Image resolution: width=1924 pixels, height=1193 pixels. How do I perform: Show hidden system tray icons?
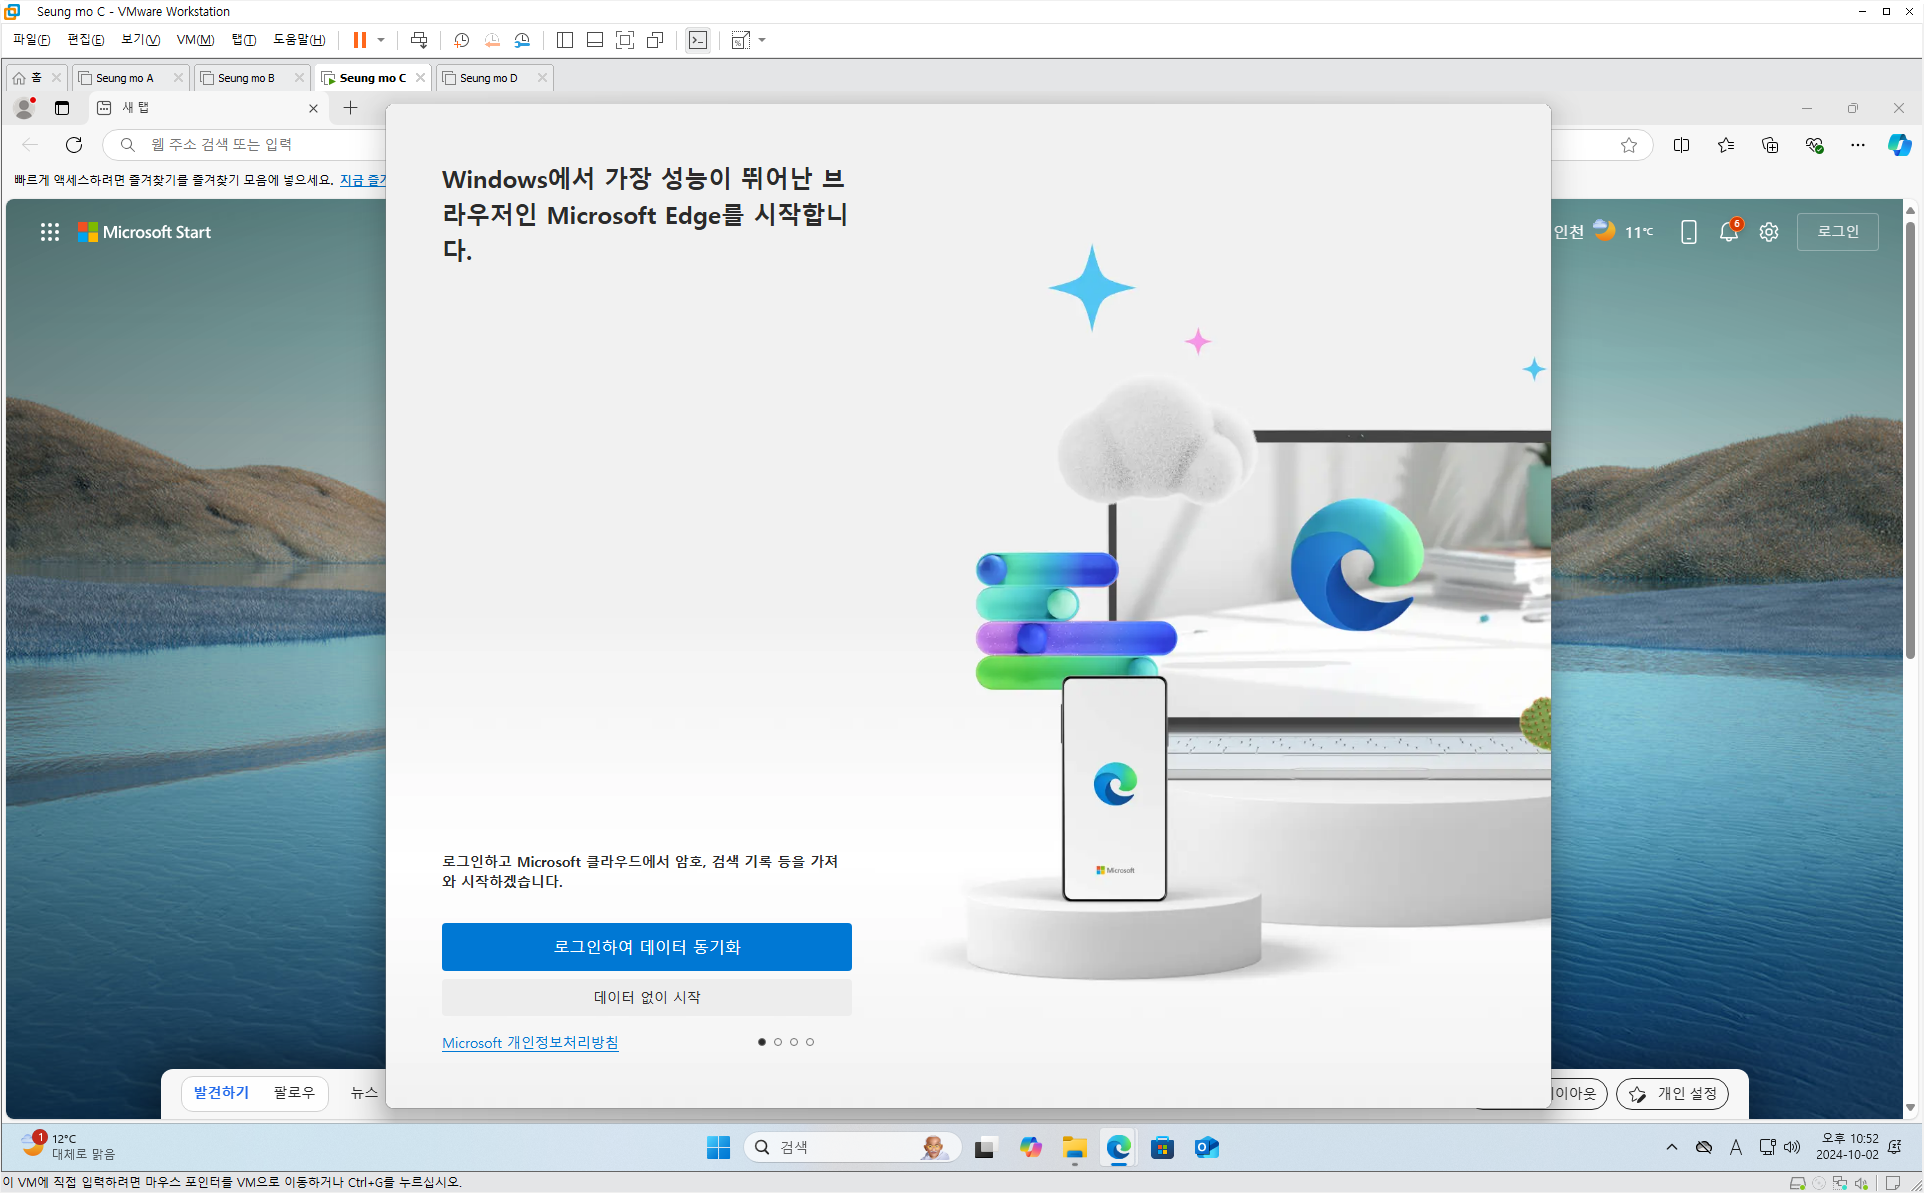(1672, 1147)
